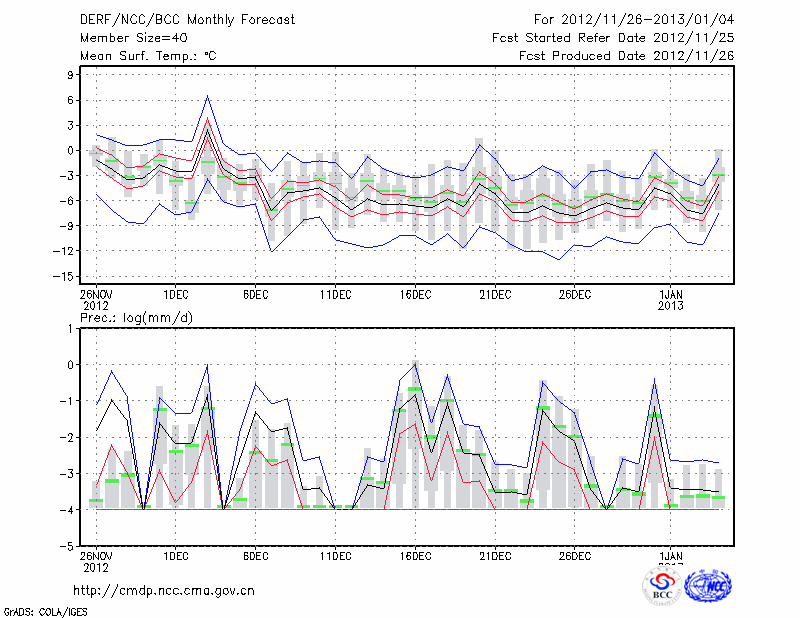Select 26NOV 2012 on temperature chart axis
Viewport: 800px width, 618px height.
coord(96,299)
